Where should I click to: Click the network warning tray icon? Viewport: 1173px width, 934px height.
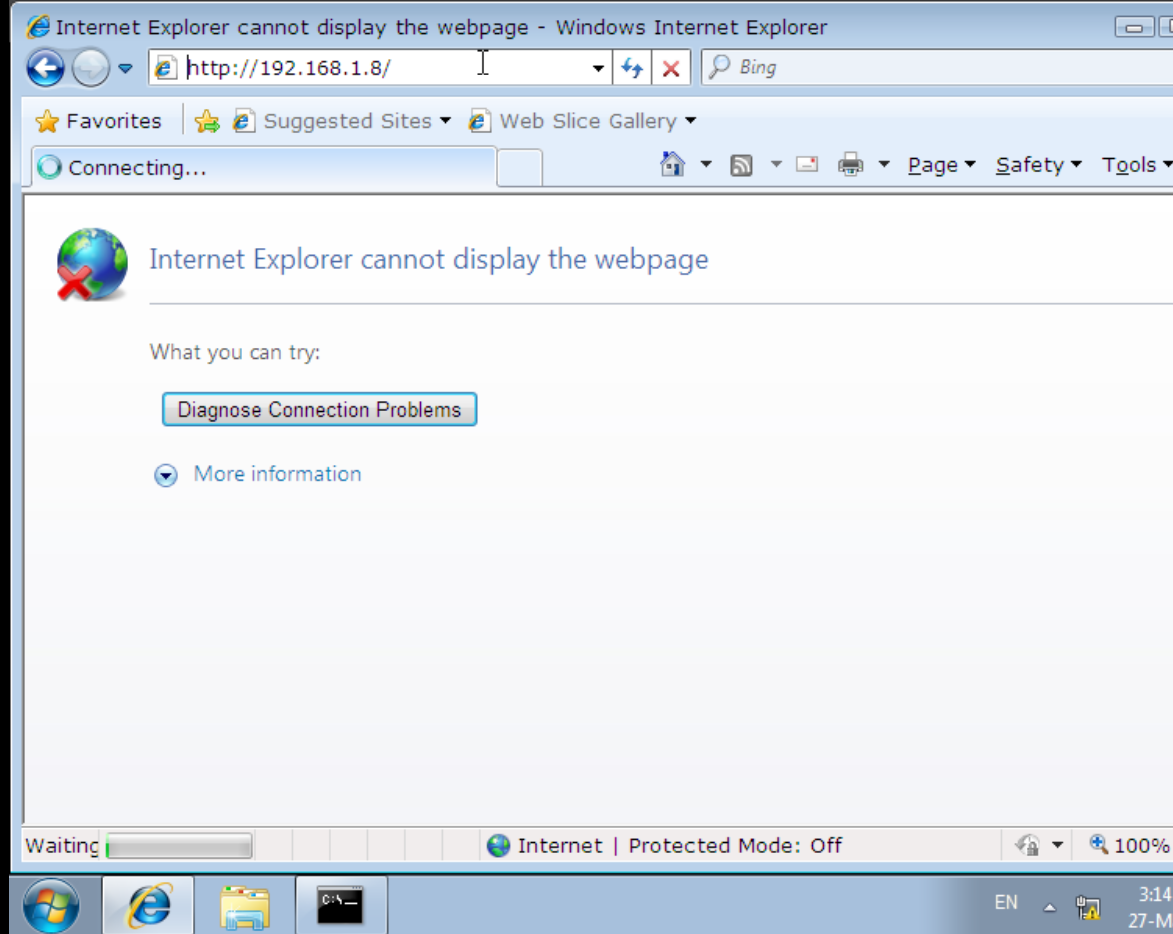(x=1088, y=908)
